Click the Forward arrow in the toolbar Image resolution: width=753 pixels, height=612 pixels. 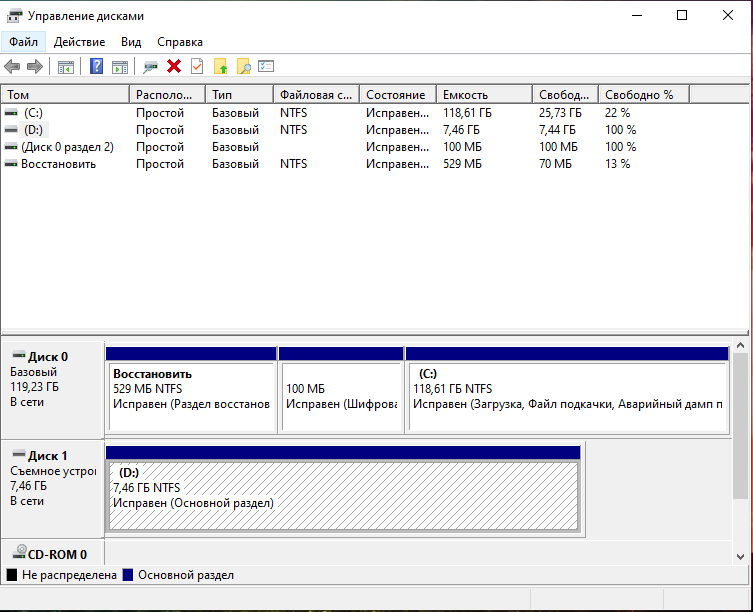pos(35,66)
